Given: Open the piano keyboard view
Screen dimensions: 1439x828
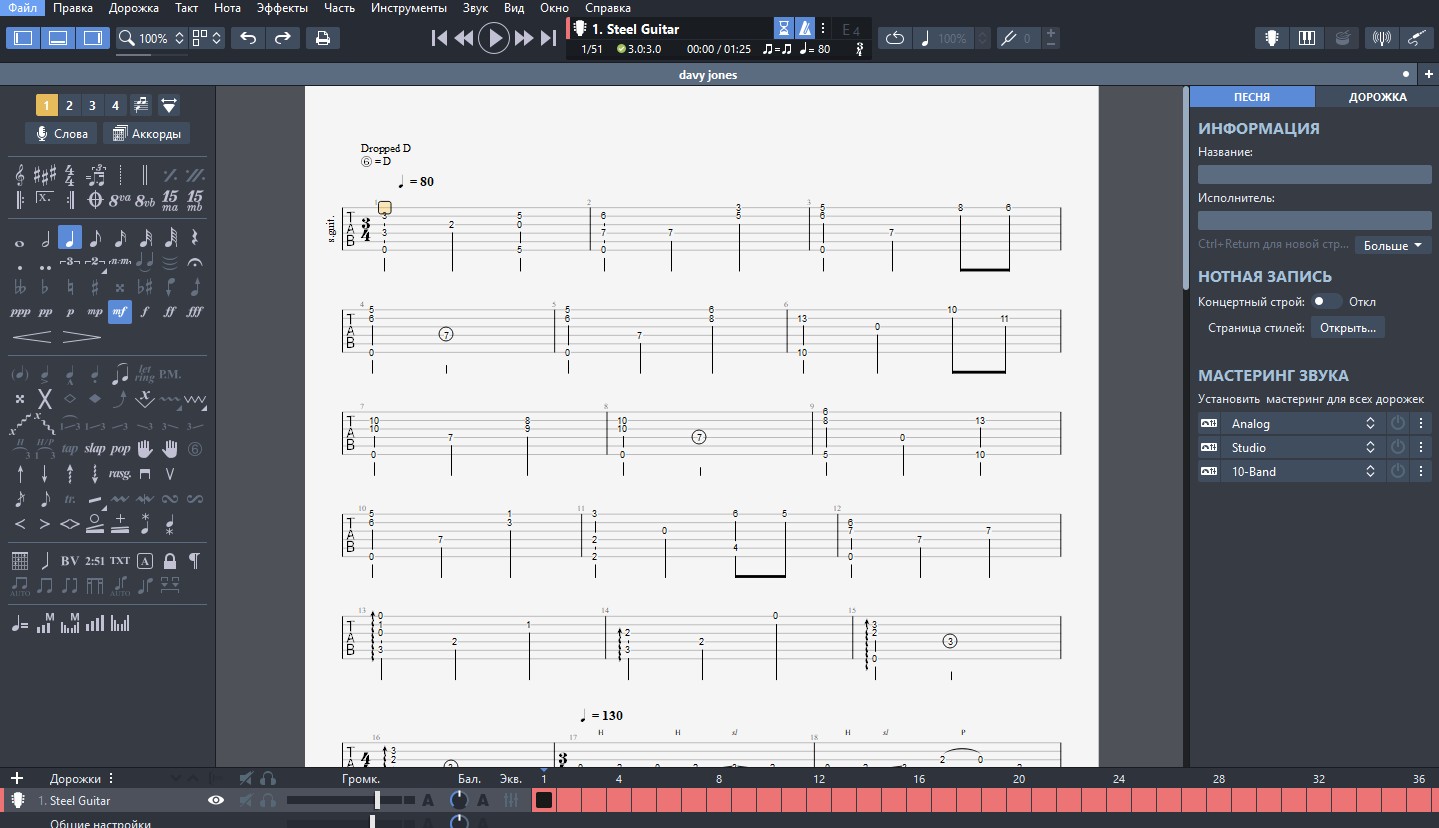Looking at the screenshot, I should (x=1307, y=38).
